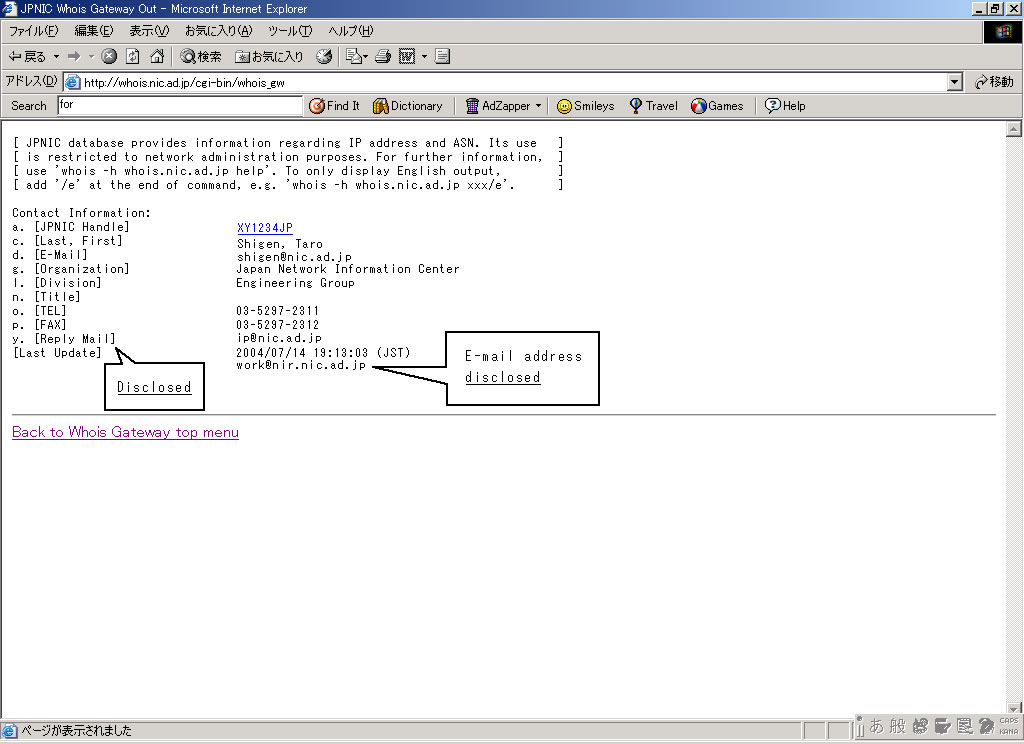Open the ファイル(F) File menu
The height and width of the screenshot is (744, 1024).
(x=33, y=31)
